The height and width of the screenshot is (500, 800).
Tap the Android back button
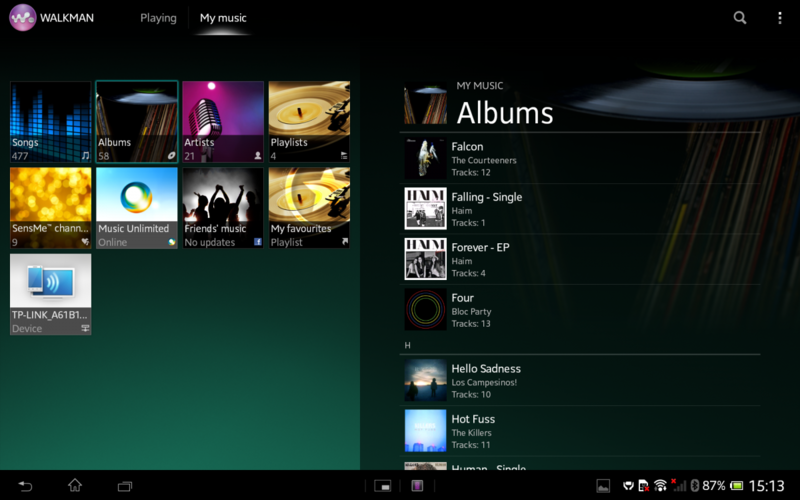click(x=25, y=486)
